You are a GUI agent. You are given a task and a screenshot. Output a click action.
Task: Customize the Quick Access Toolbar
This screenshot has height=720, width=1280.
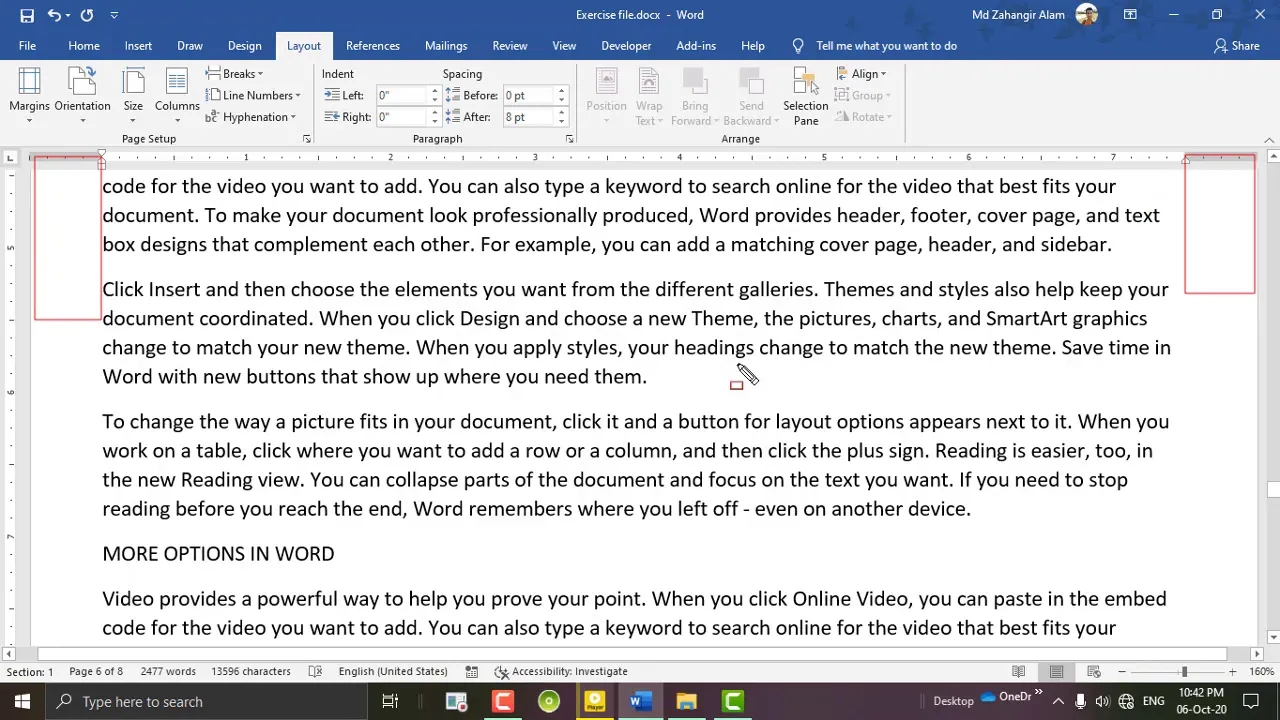pyautogui.click(x=114, y=15)
